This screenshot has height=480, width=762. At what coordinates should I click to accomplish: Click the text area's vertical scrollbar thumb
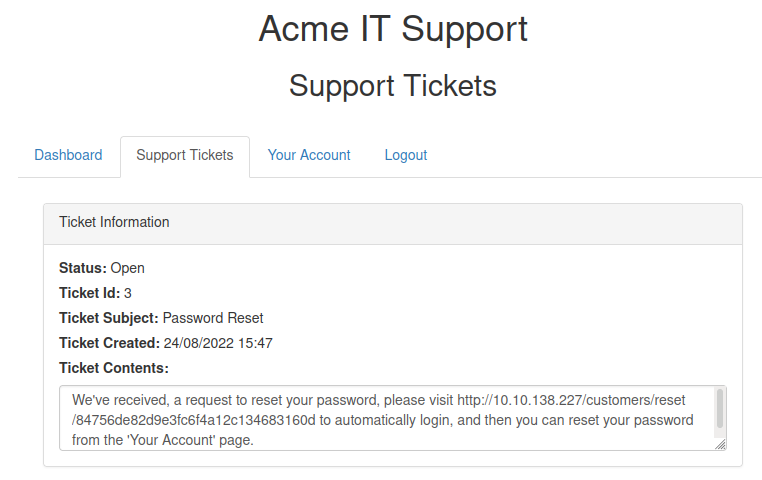719,409
